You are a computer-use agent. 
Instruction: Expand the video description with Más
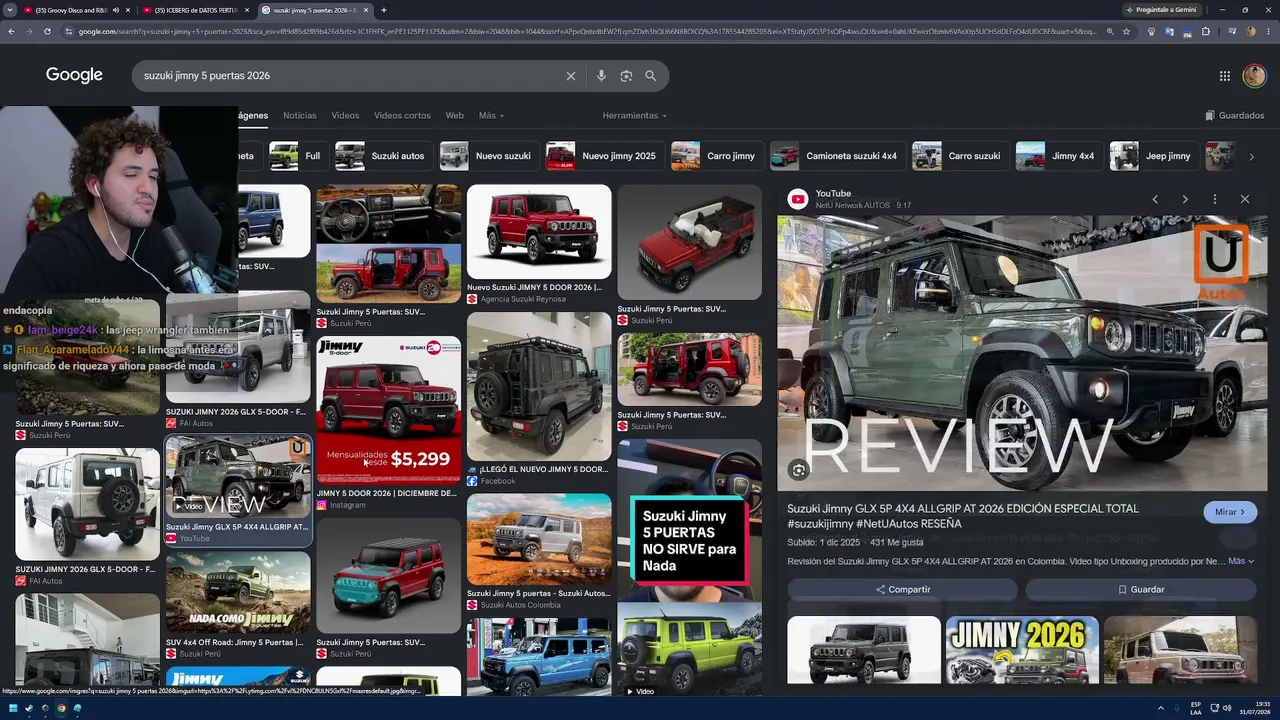[x=1240, y=561]
